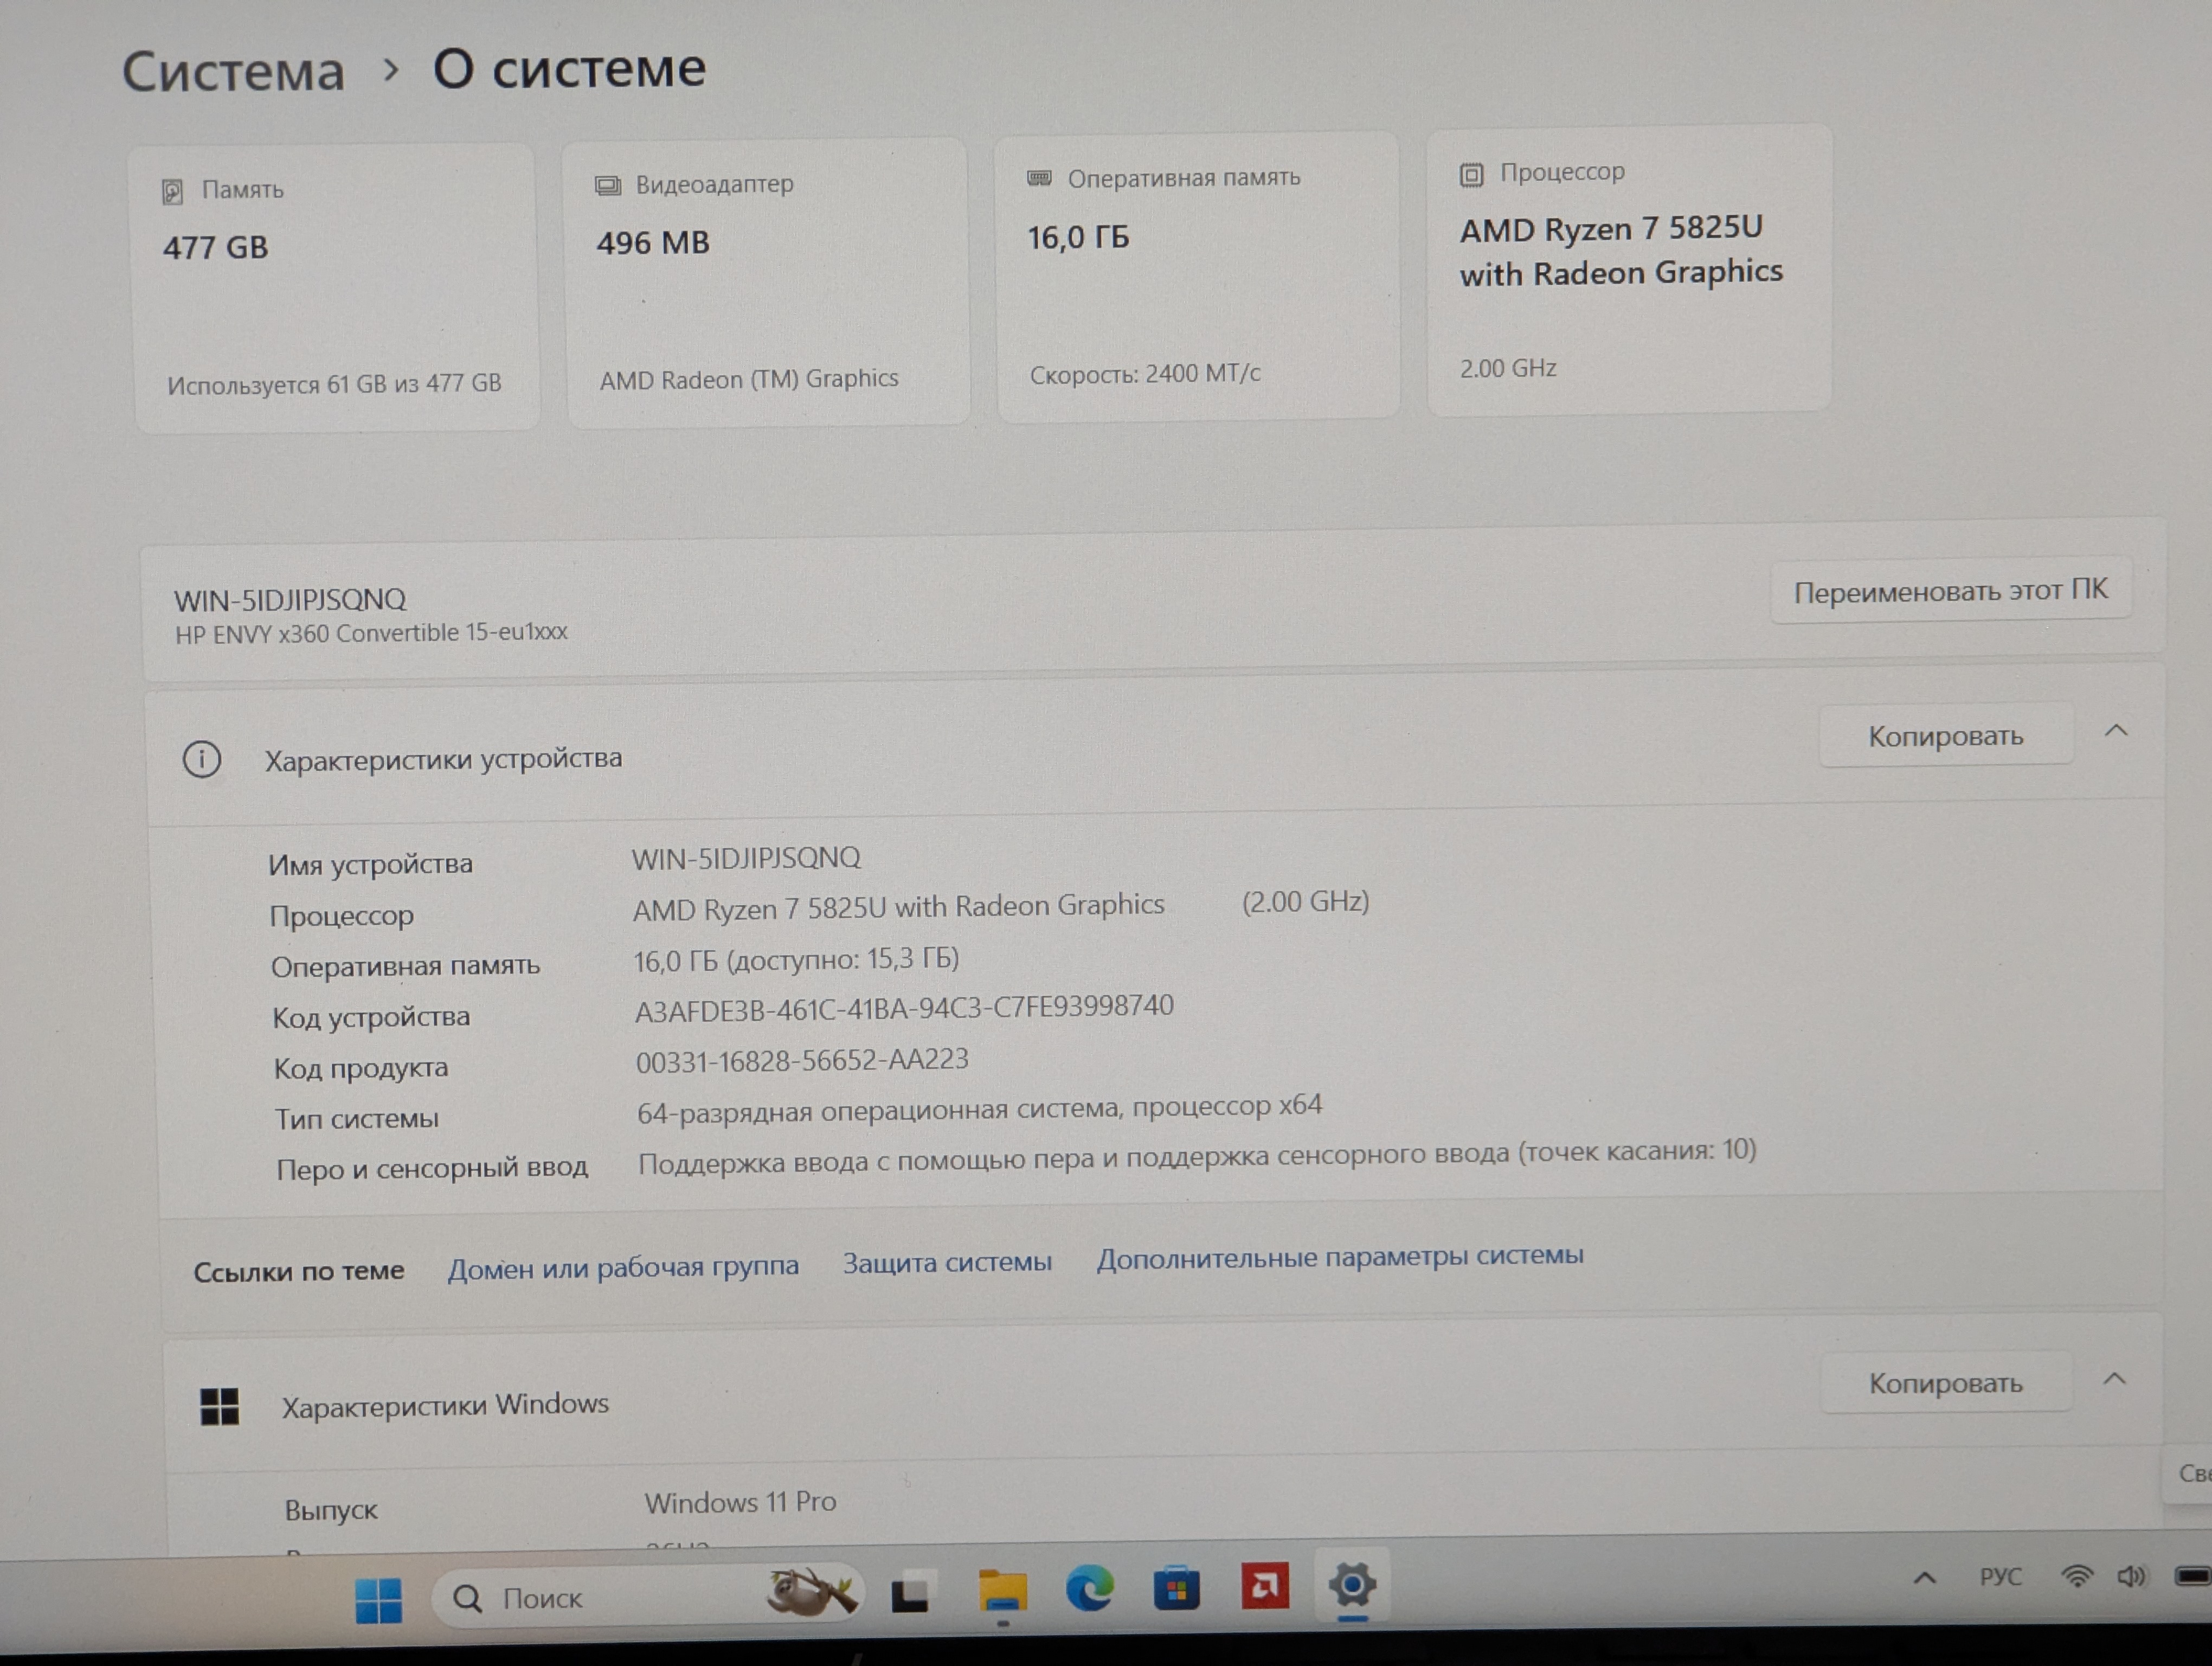Click the 16,0 ГБ RAM card

point(1197,277)
